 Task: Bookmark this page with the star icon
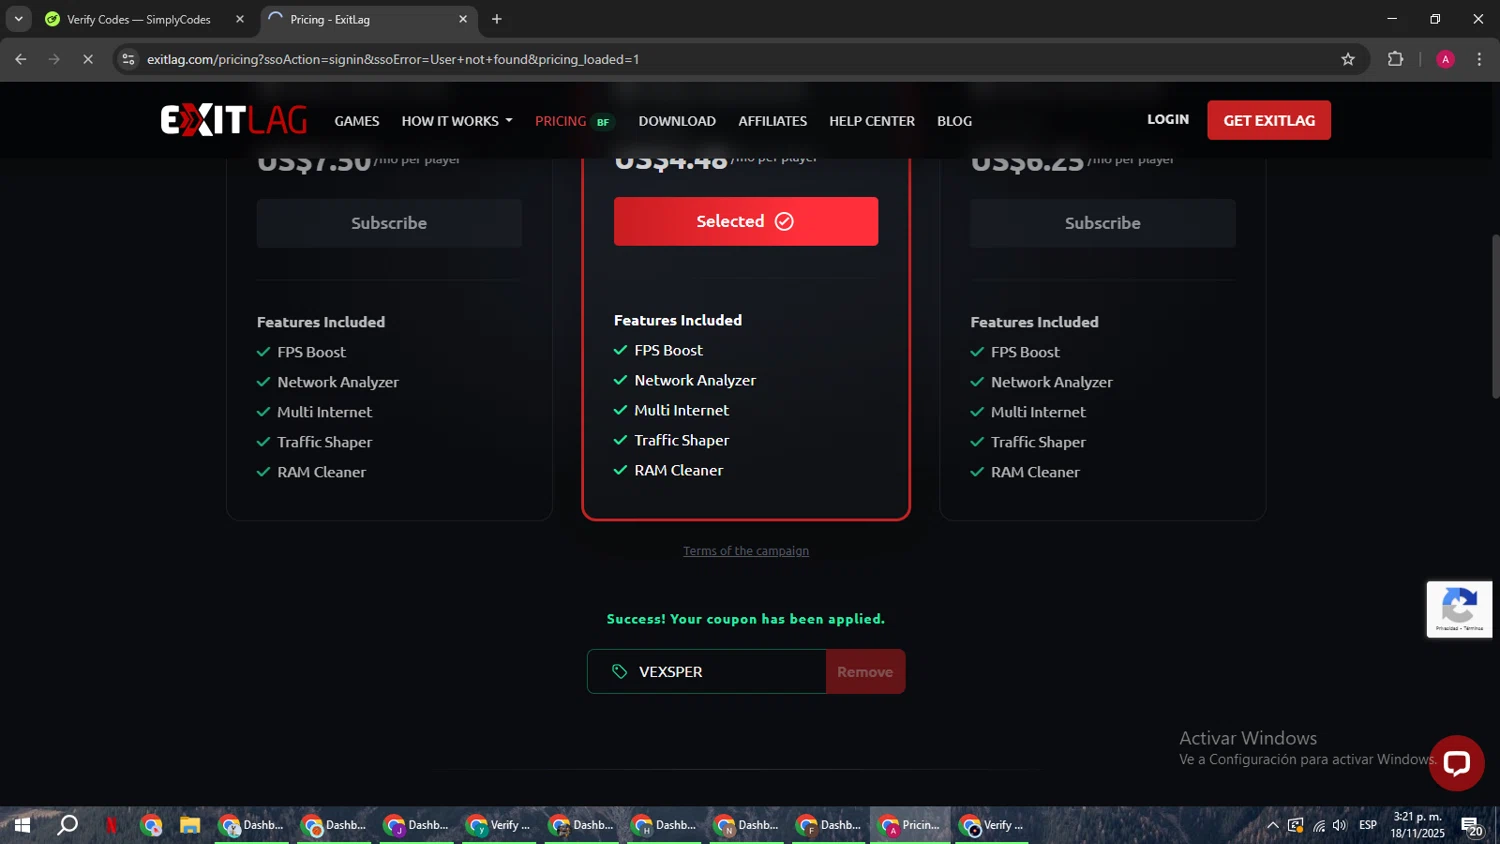pyautogui.click(x=1348, y=59)
